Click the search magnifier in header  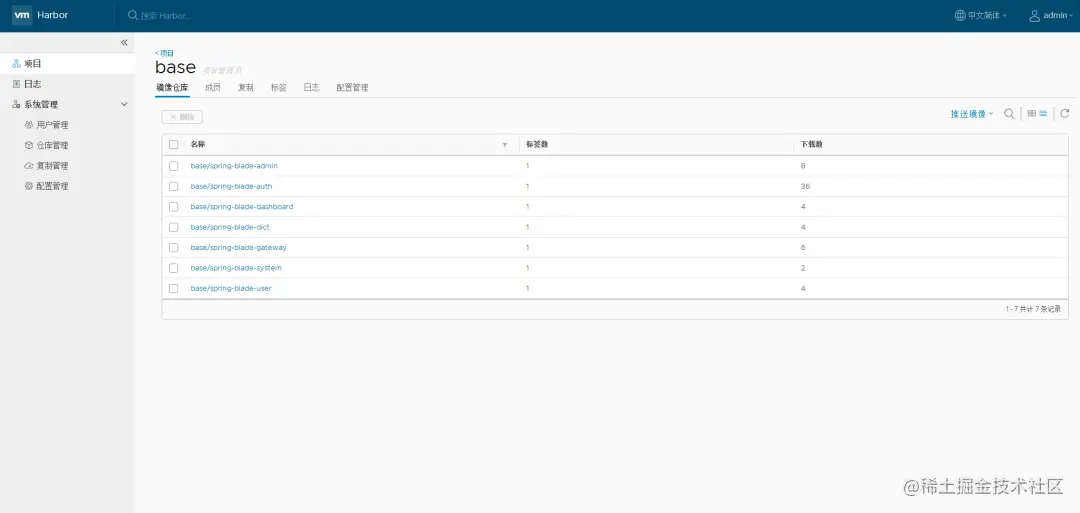pyautogui.click(x=132, y=15)
